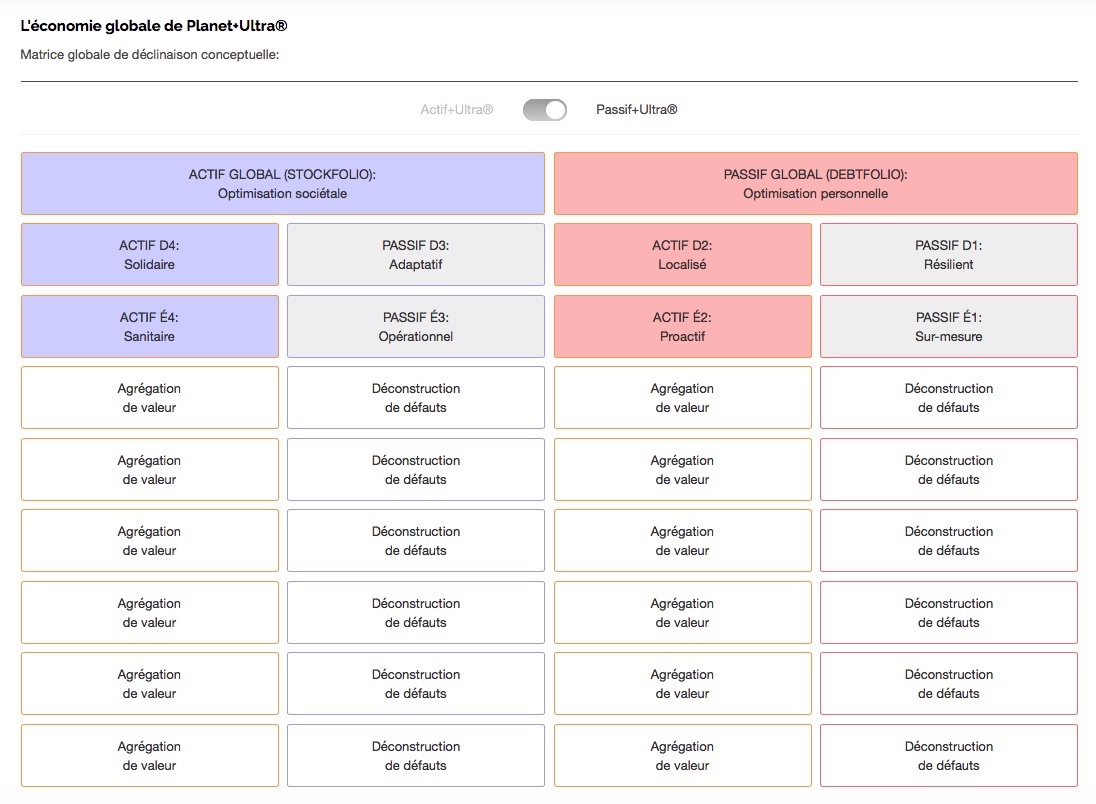Open Déconstruction de défauts card directly below PASSIF É1
The image size is (1096, 804).
point(949,398)
